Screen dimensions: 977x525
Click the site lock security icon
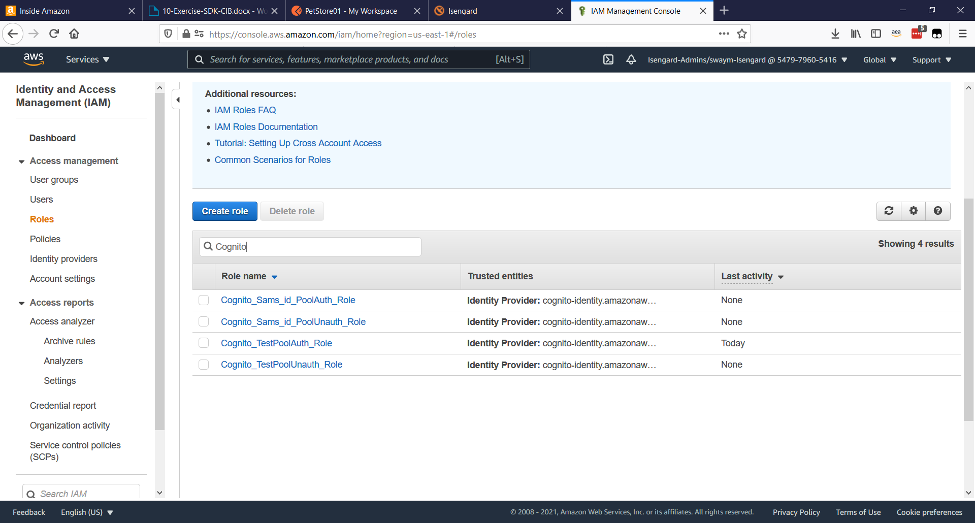(x=186, y=34)
